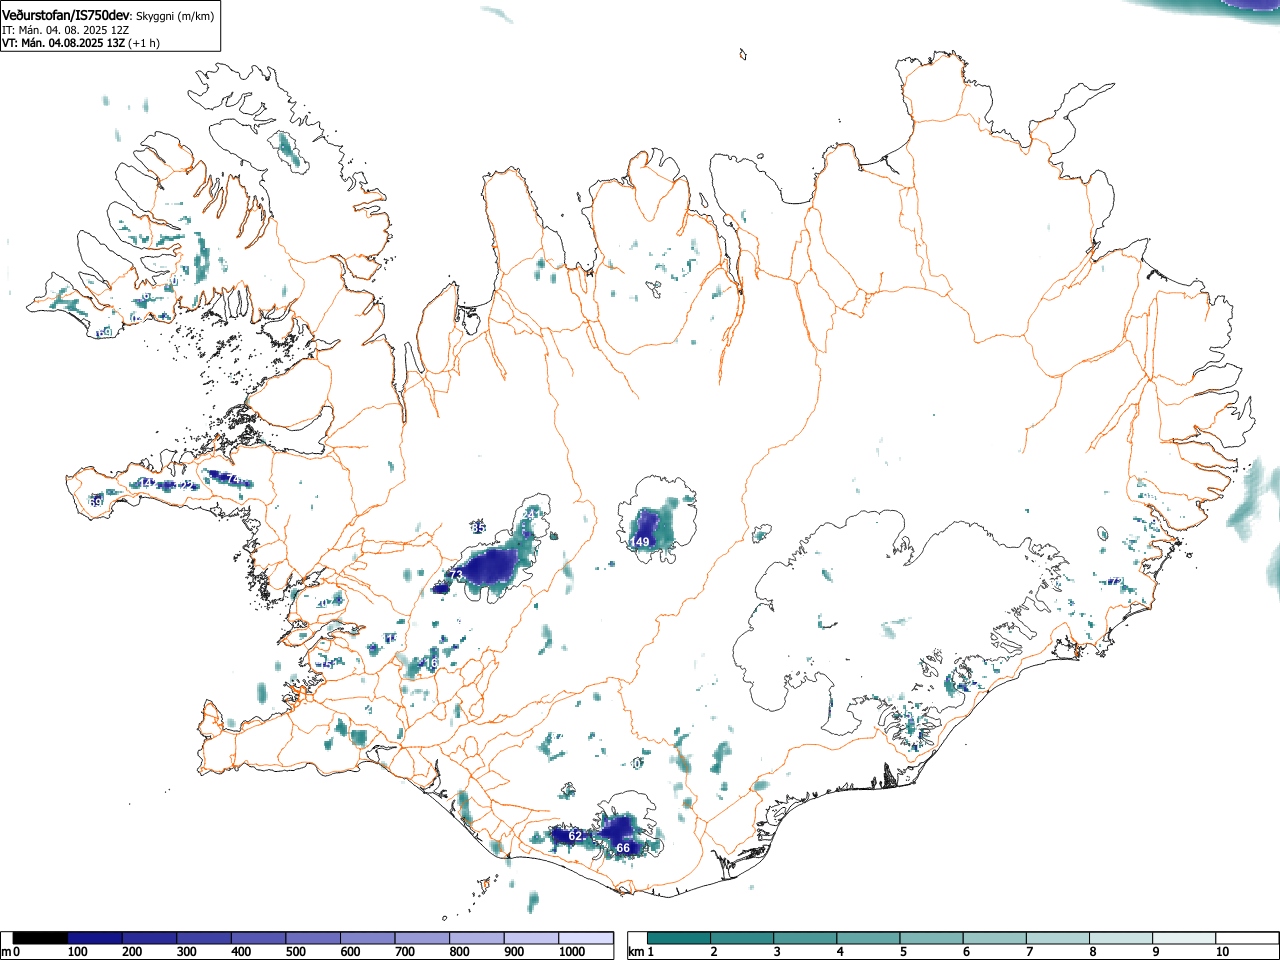Select the VT: Mán. 04.08.2025 13Z (+1 h) line
This screenshot has height=960, width=1280.
click(81, 43)
